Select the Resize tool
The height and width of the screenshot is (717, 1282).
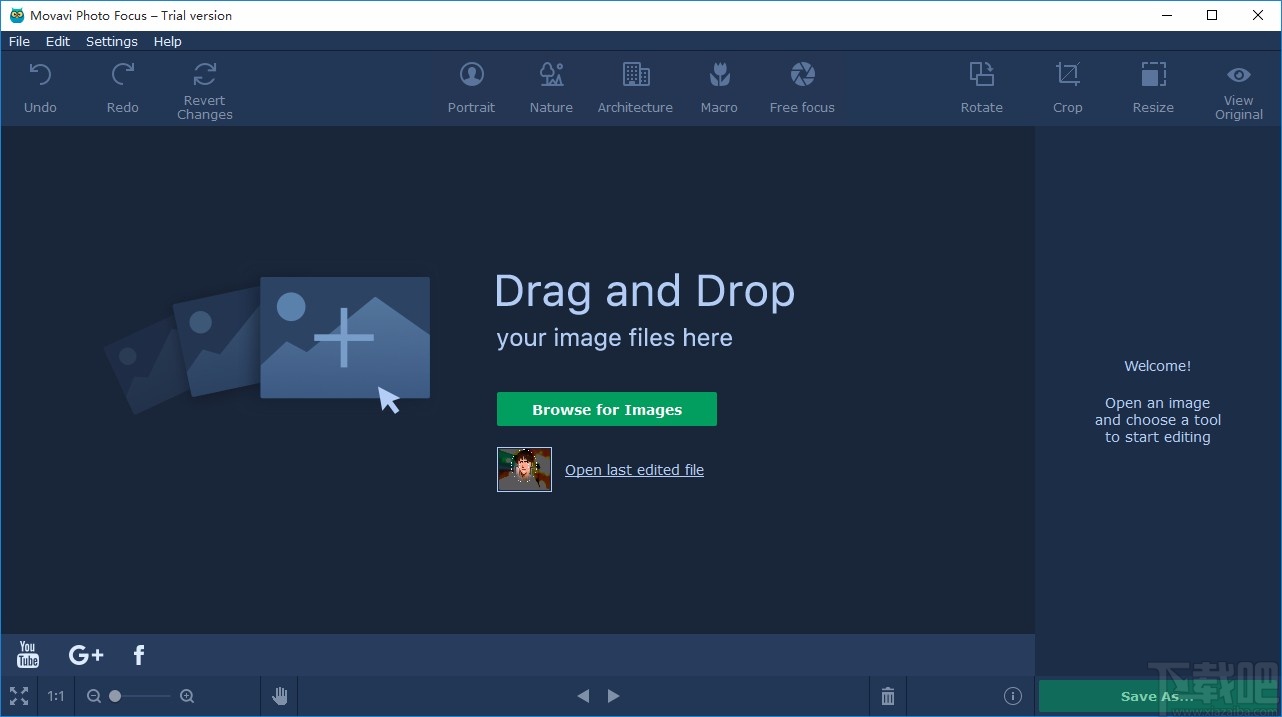[1153, 87]
